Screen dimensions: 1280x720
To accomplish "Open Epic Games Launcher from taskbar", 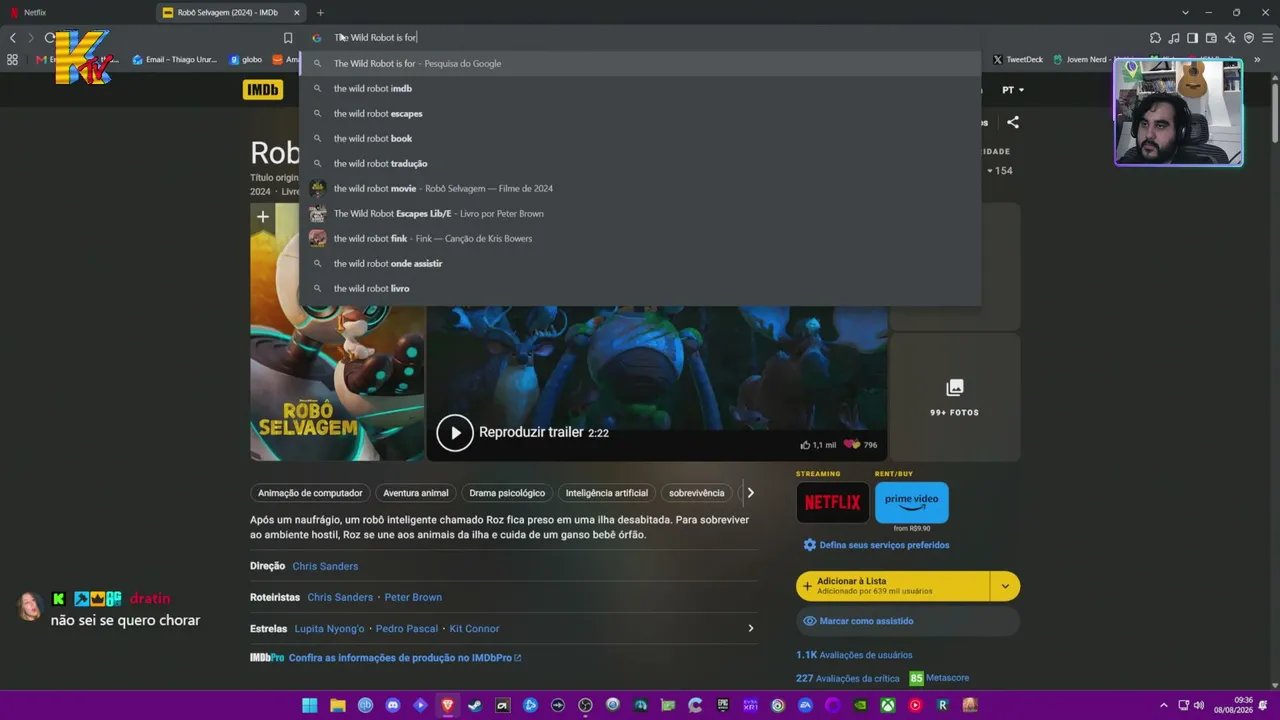I will [723, 705].
